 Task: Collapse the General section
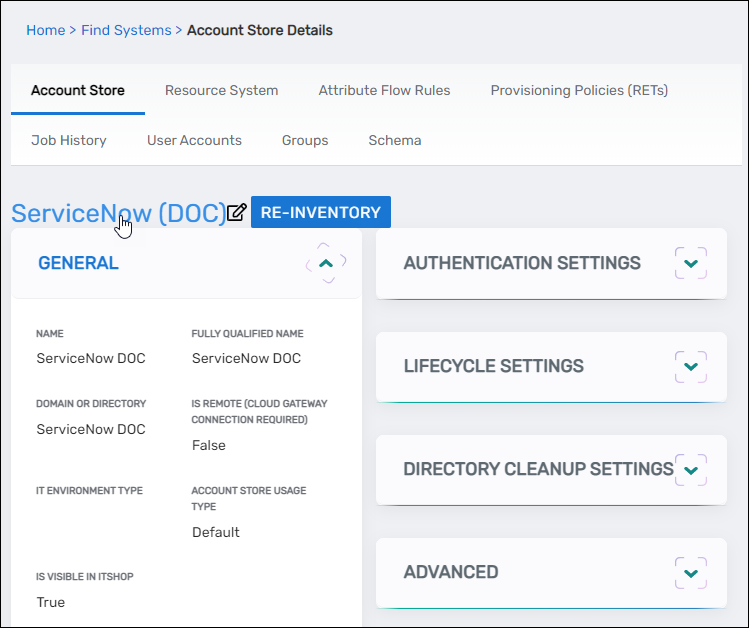tap(325, 264)
